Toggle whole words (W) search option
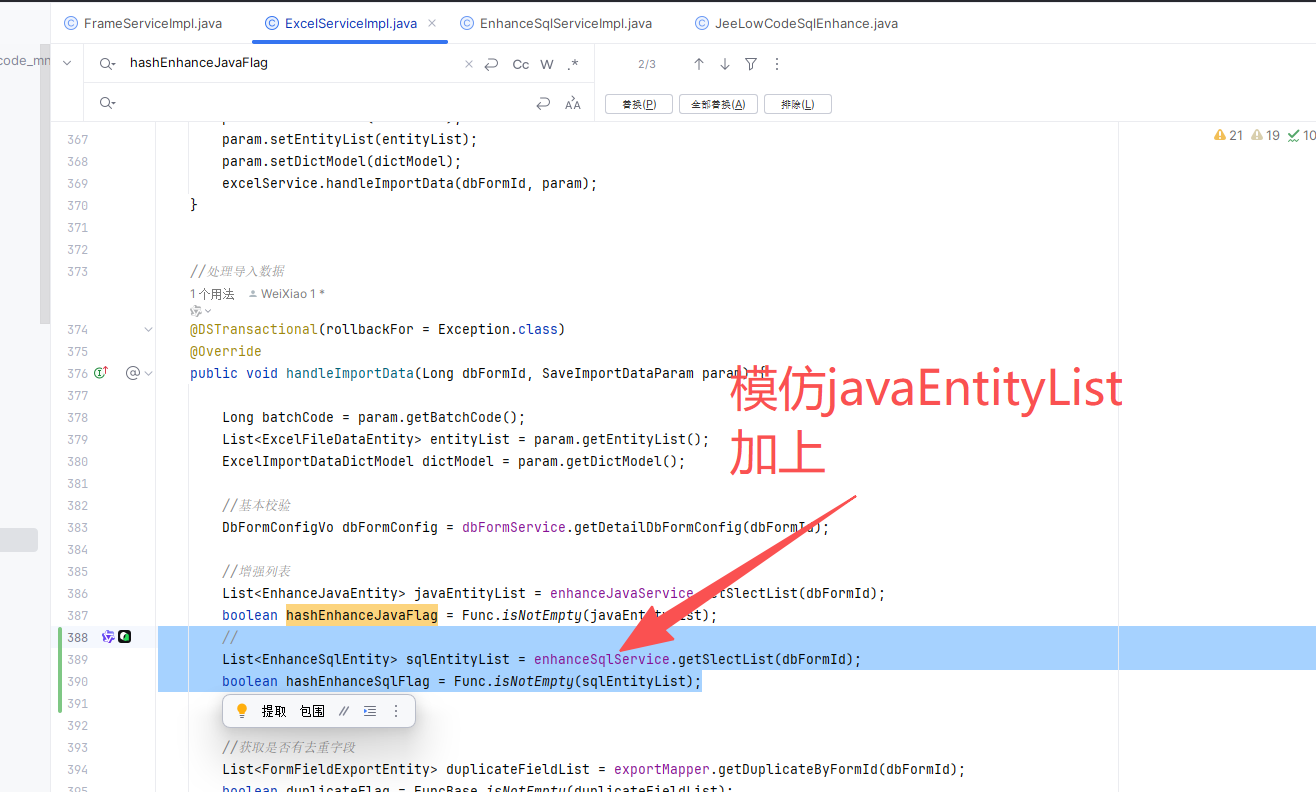The width and height of the screenshot is (1316, 792). point(547,64)
